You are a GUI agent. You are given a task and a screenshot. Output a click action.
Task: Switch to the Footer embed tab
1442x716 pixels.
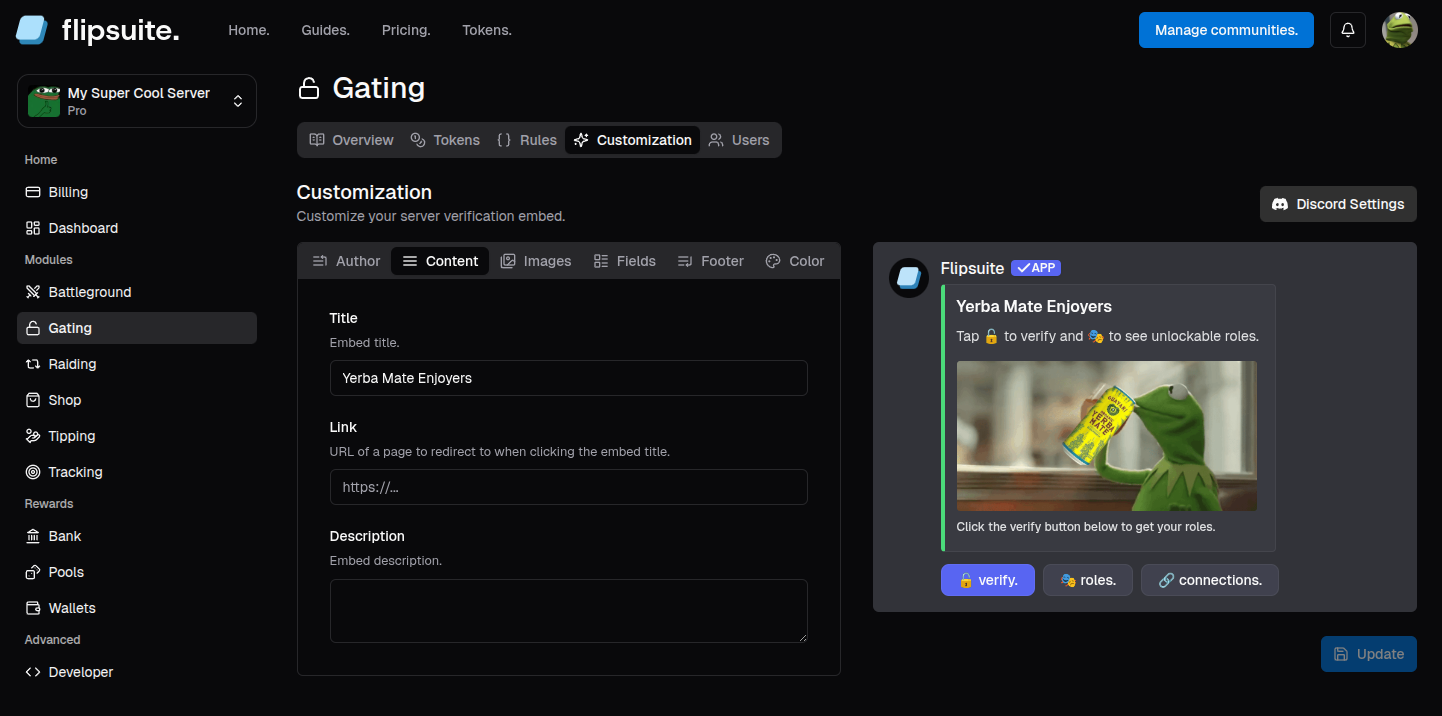[710, 261]
